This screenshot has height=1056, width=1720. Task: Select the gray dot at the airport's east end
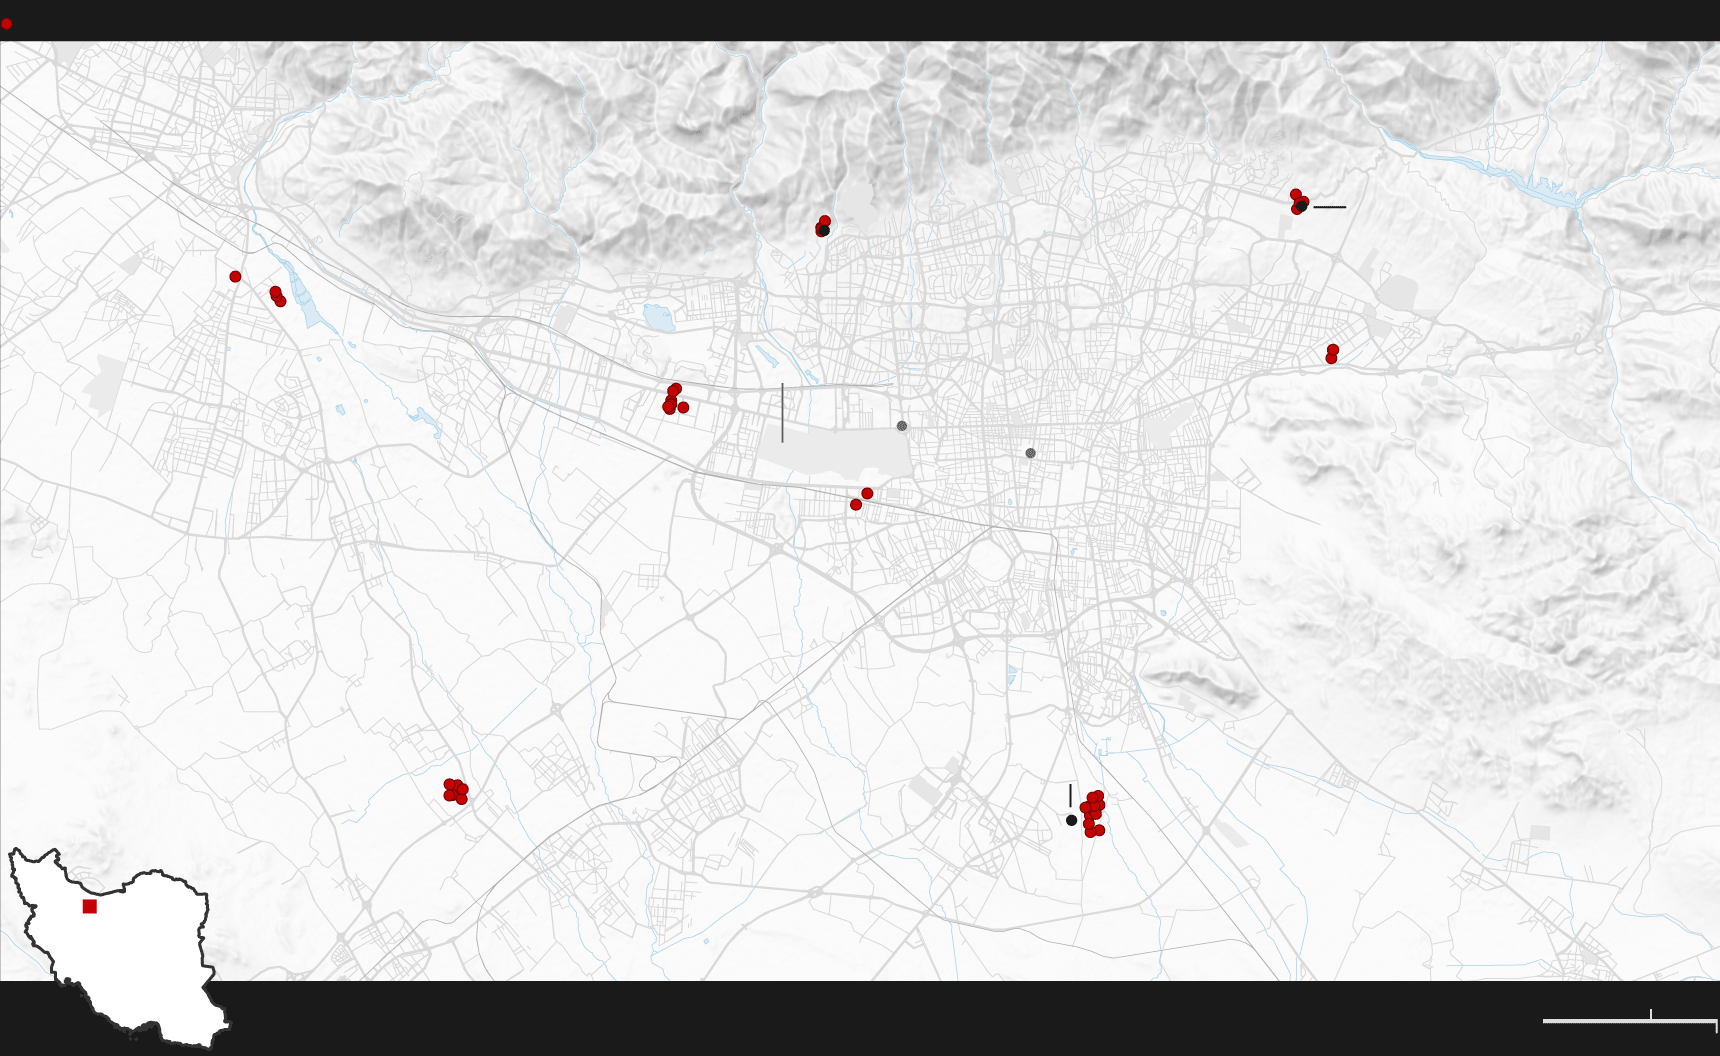pos(902,426)
